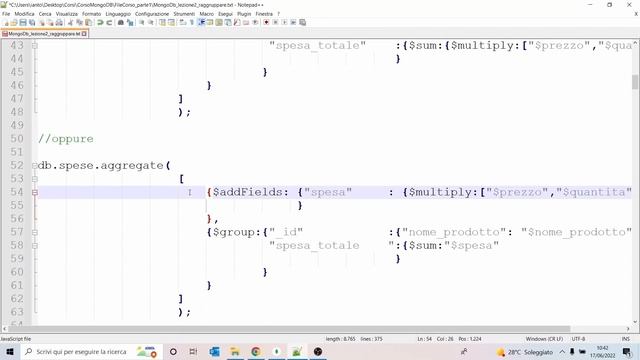Image resolution: width=640 pixels, height=360 pixels.
Task: Cut selection using the scissors icon
Action: click(x=70, y=23)
